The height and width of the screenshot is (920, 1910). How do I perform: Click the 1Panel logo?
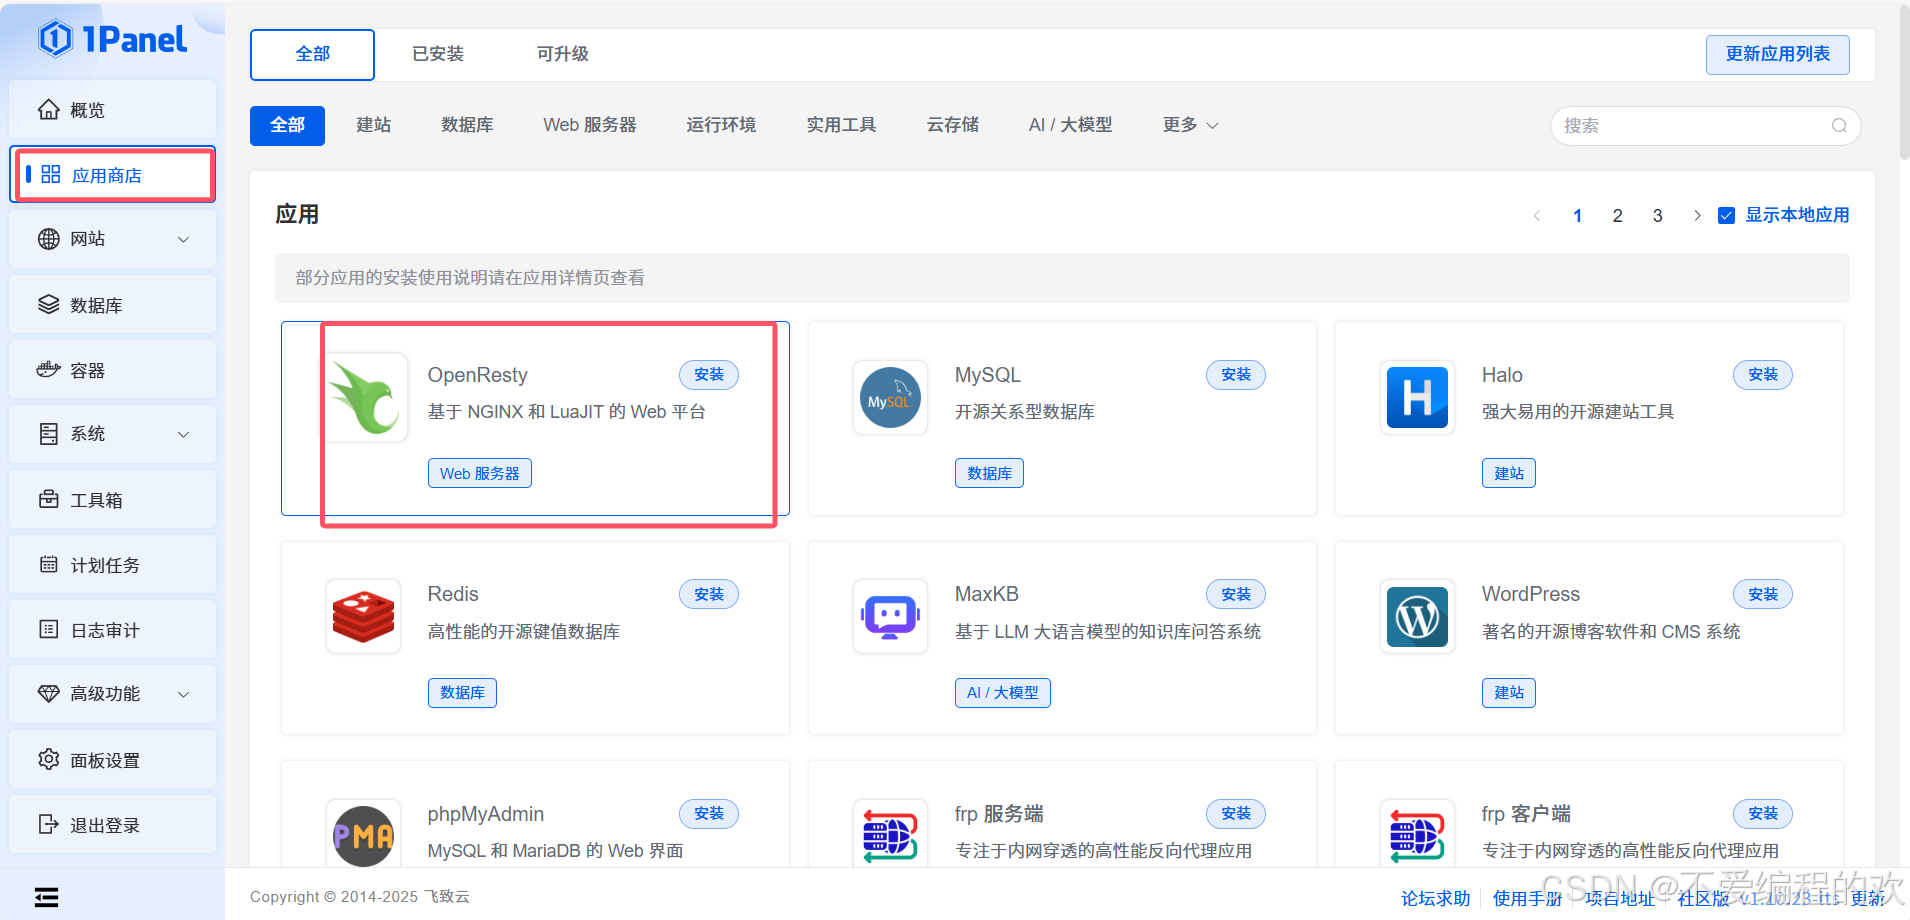pos(112,39)
